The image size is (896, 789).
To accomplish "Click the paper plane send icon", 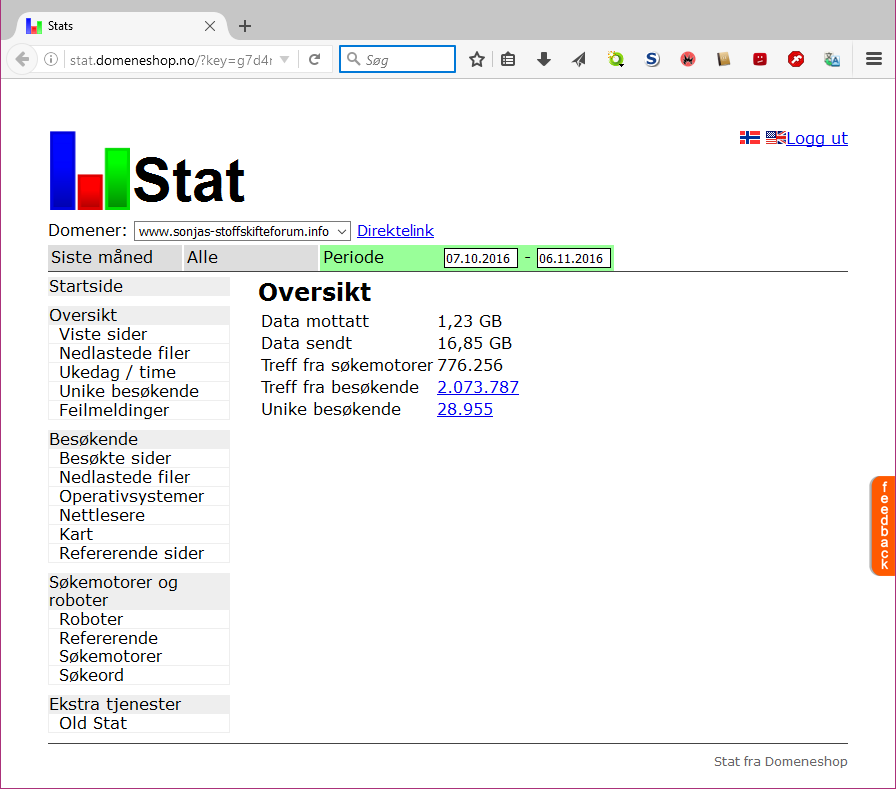I will pos(579,59).
